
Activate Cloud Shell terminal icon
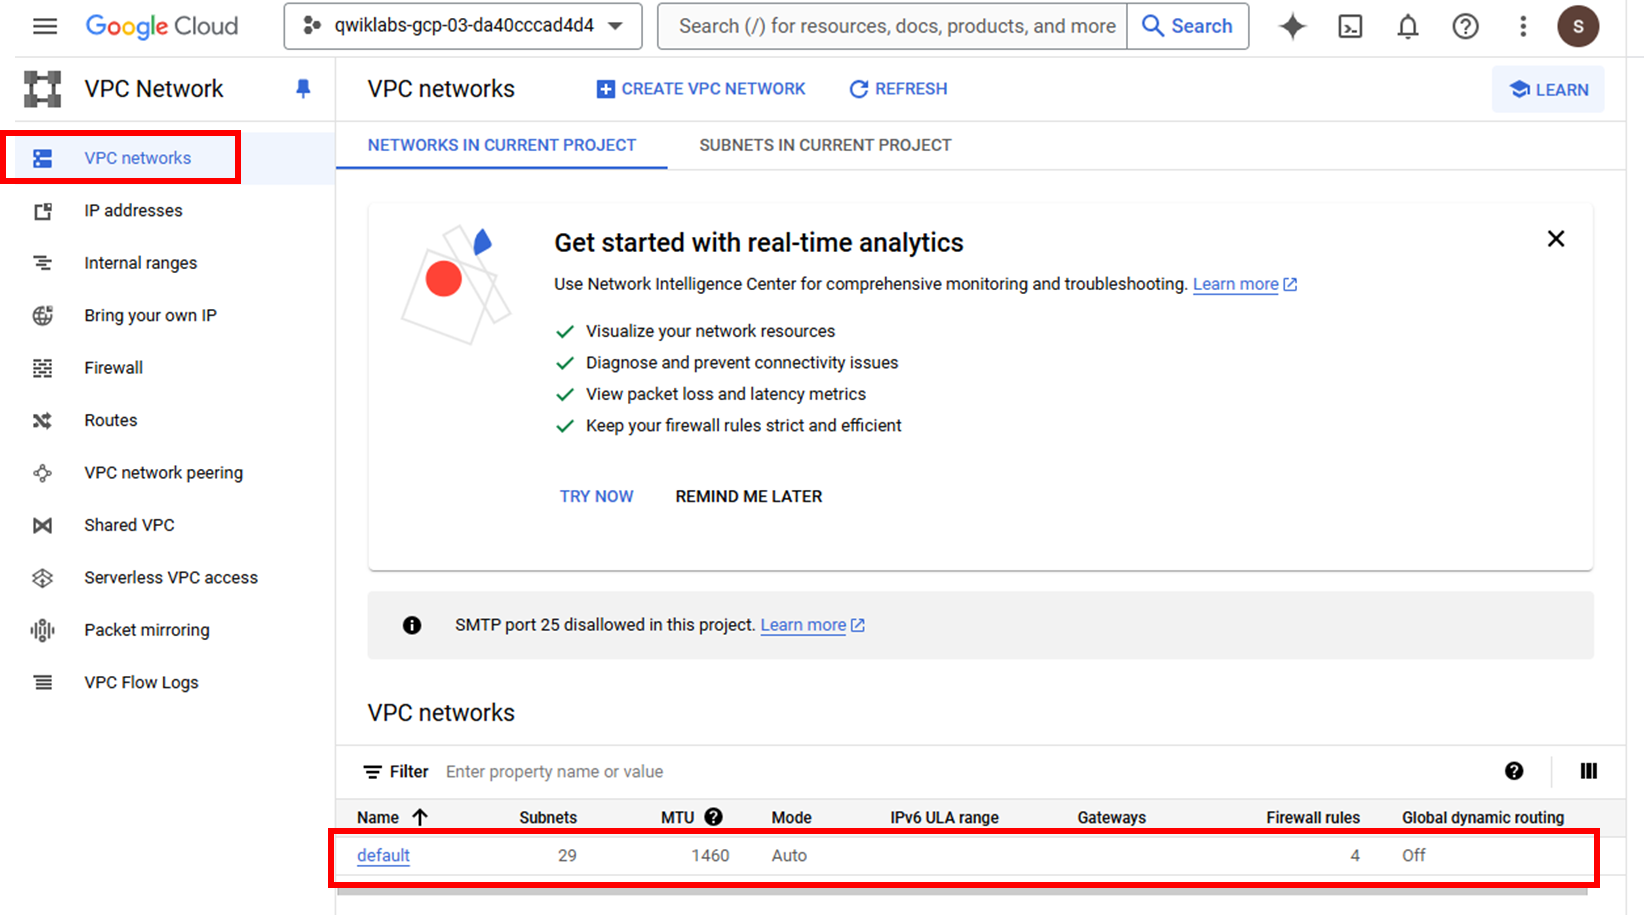[1350, 26]
